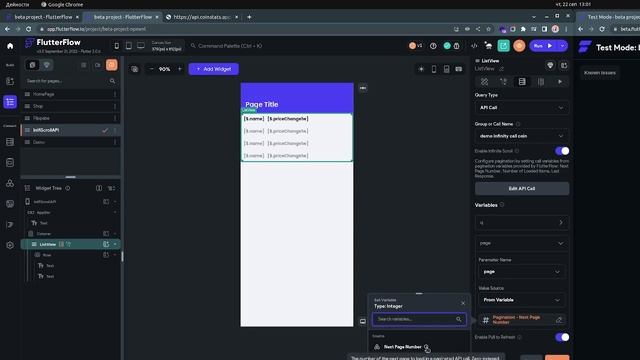This screenshot has height=360, width=640.
Task: Open the Parameter Name page dropdown
Action: pos(522,271)
